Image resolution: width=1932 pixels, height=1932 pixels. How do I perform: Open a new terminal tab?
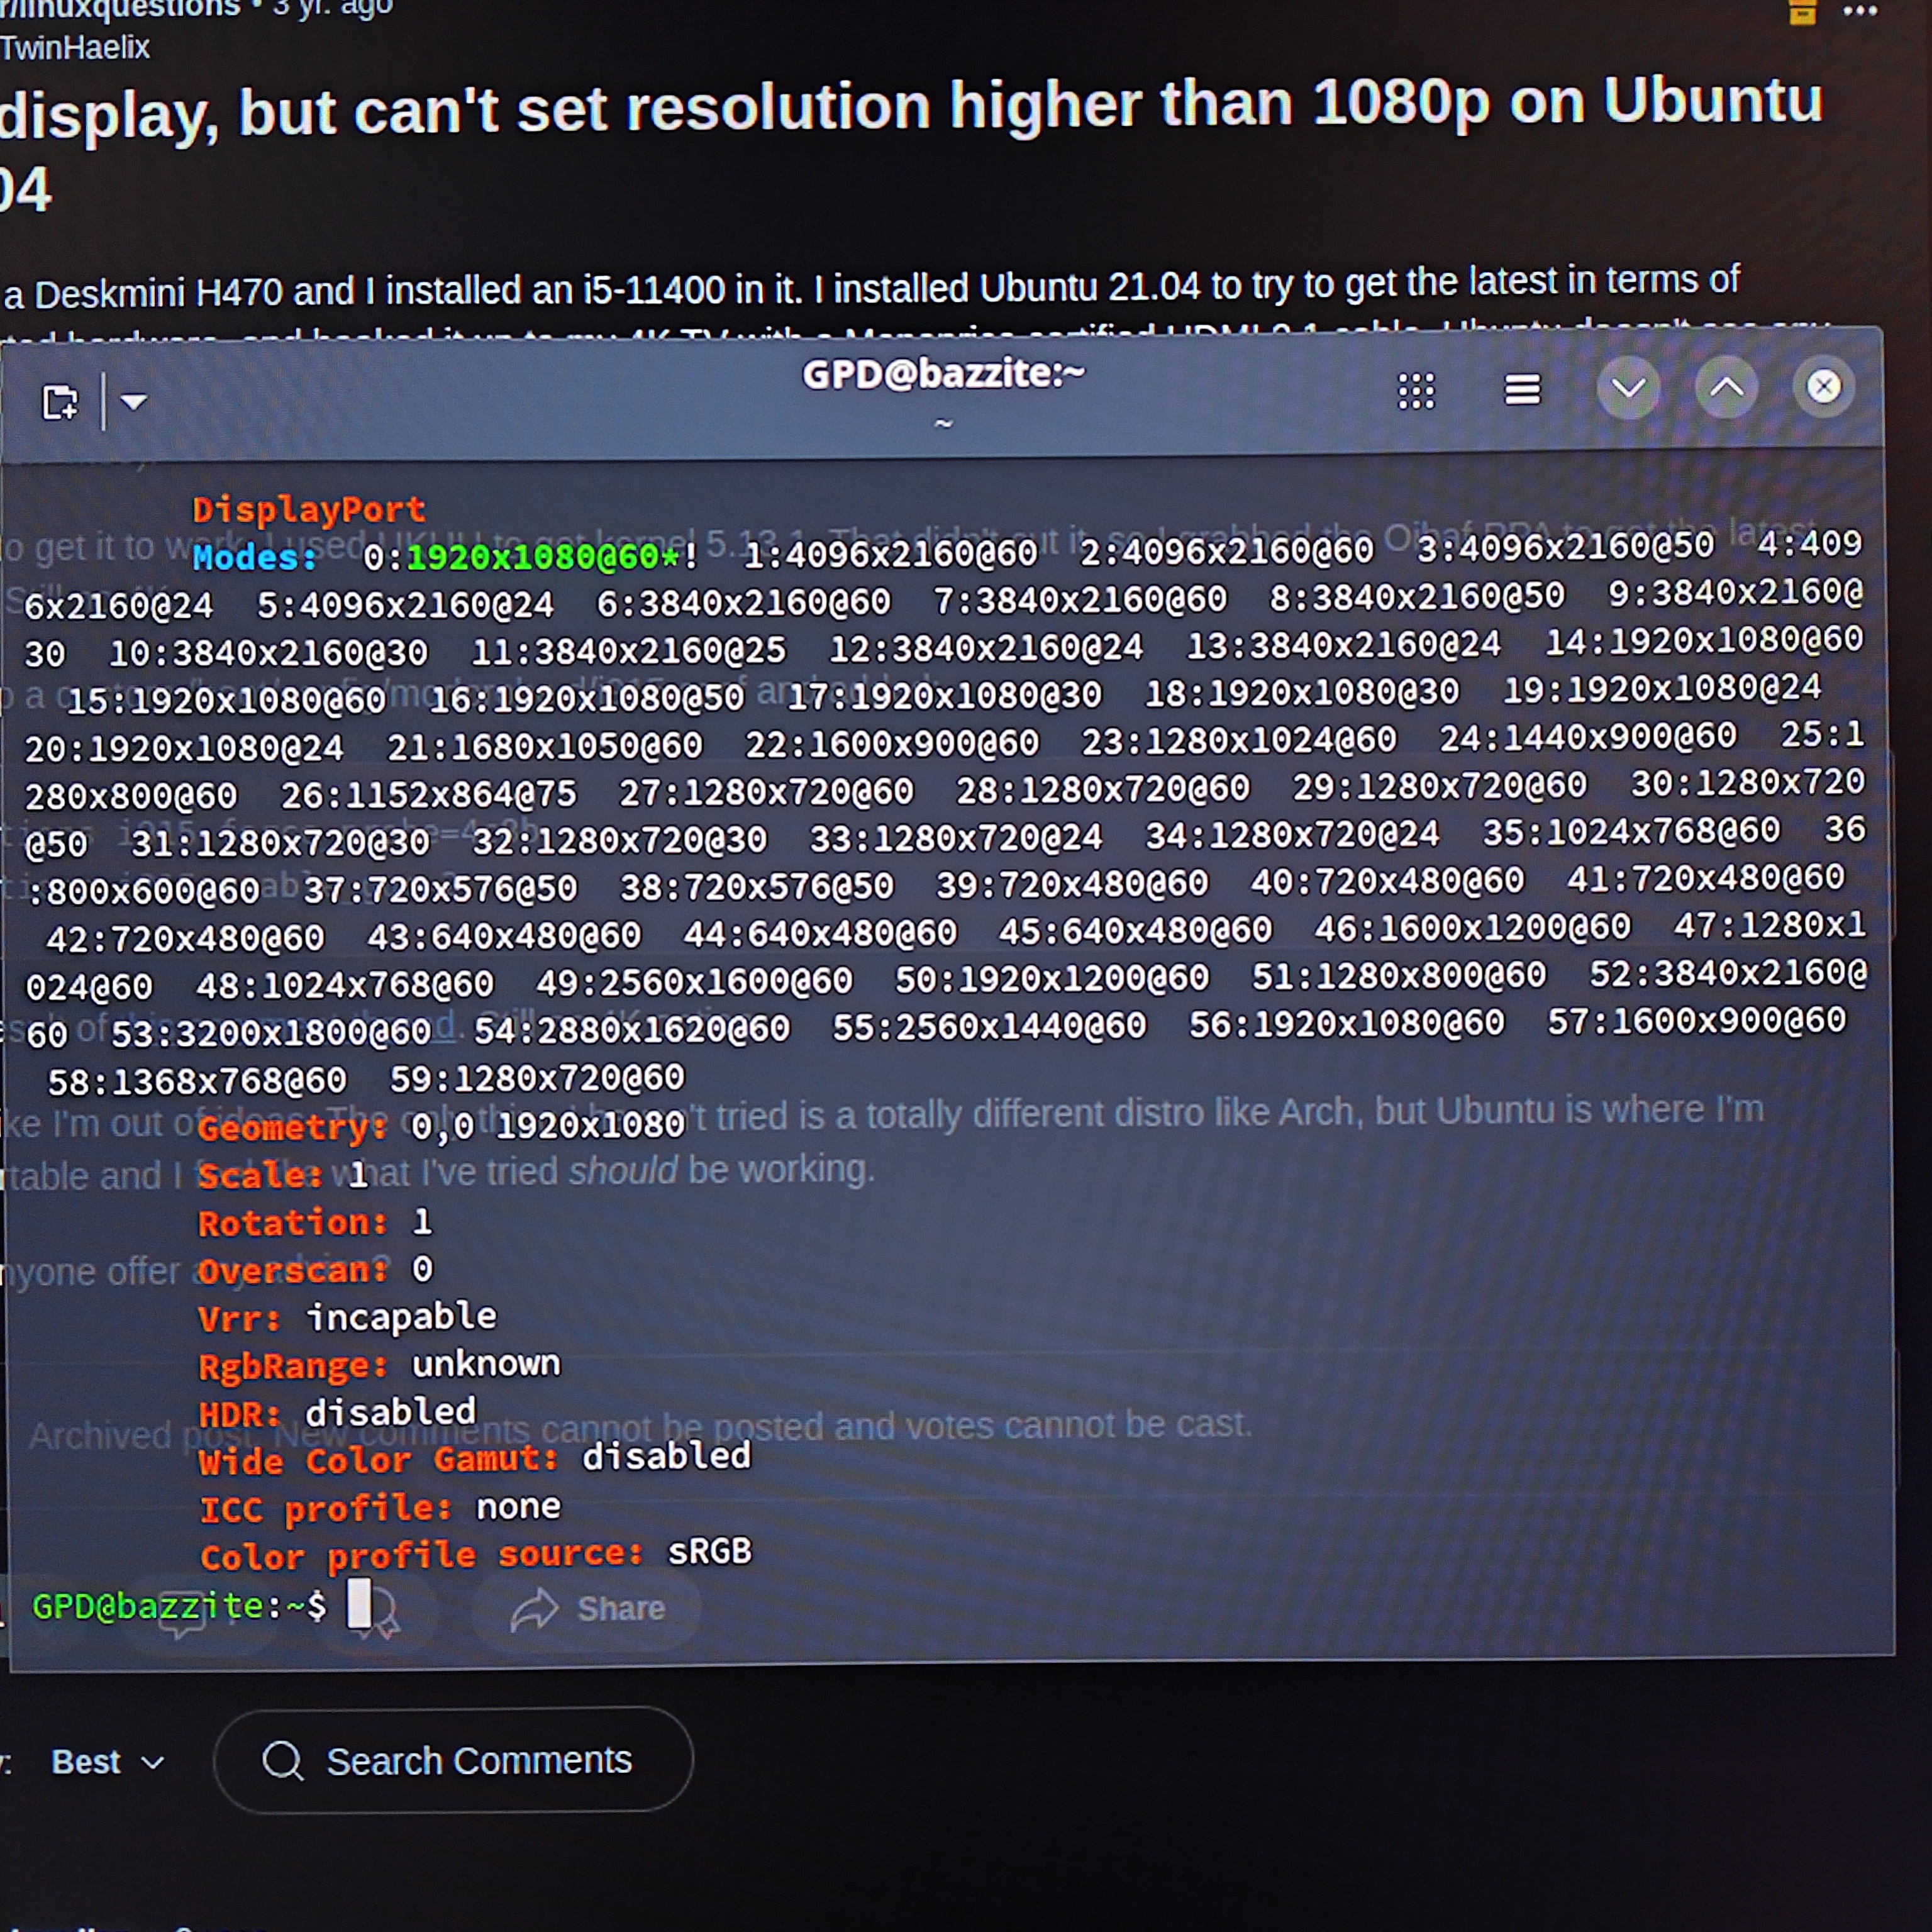60,403
